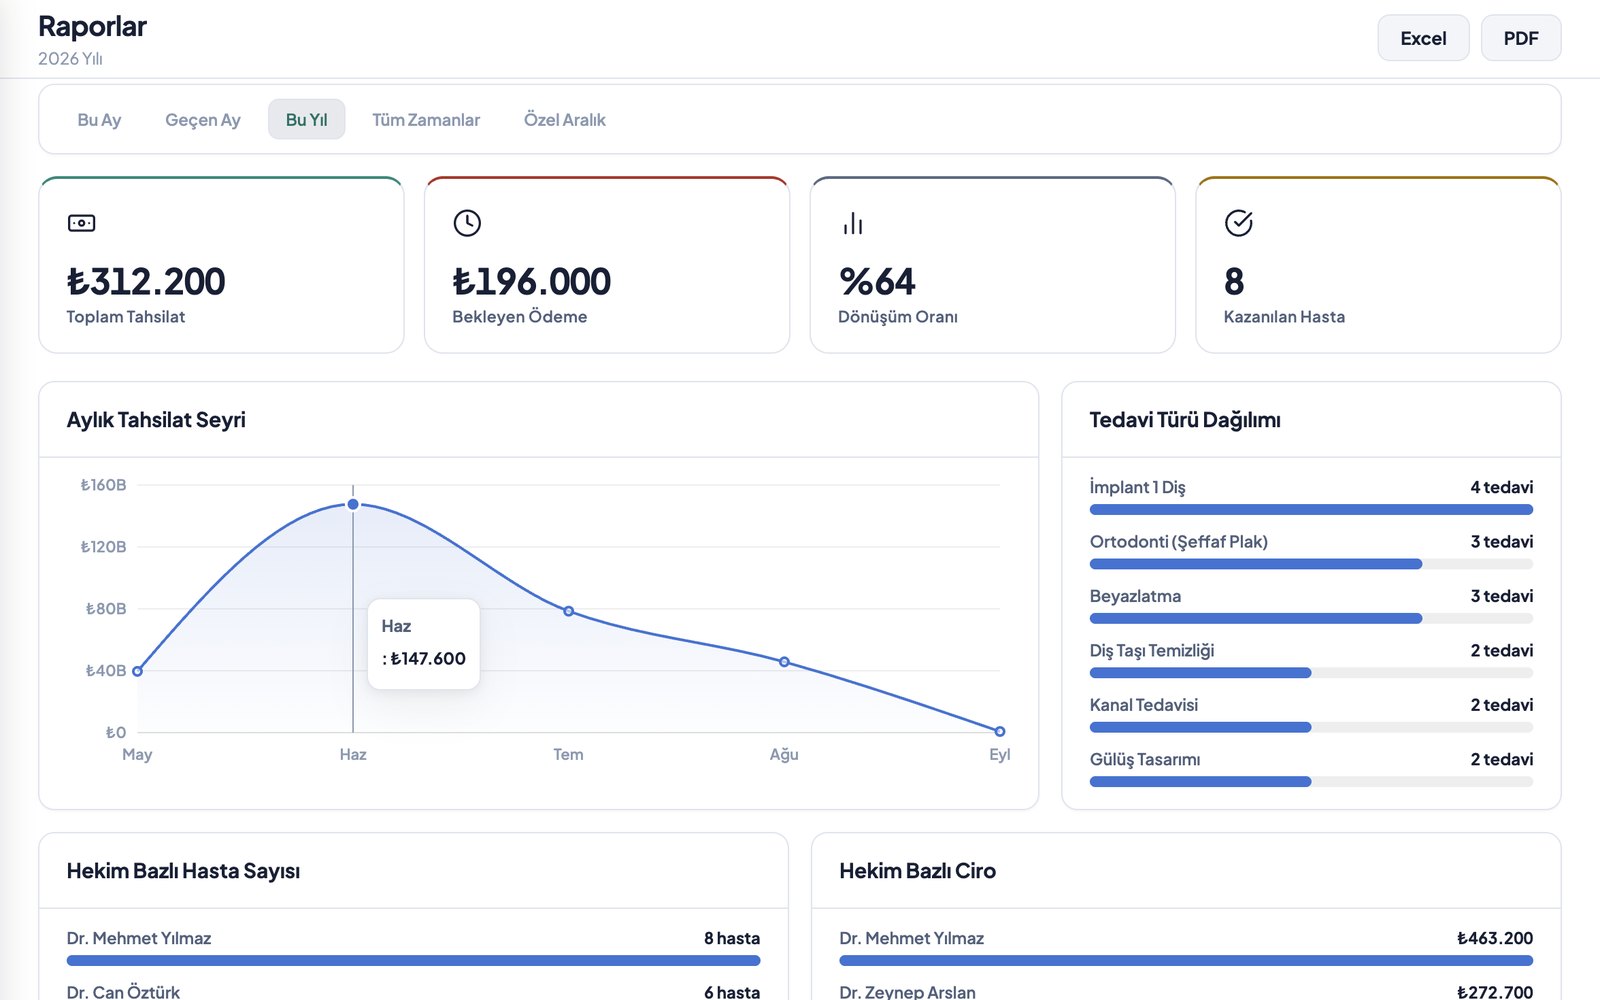Click the banknote icon above Toplam Tahsilat
Screen dimensions: 1600x1000
(81, 223)
